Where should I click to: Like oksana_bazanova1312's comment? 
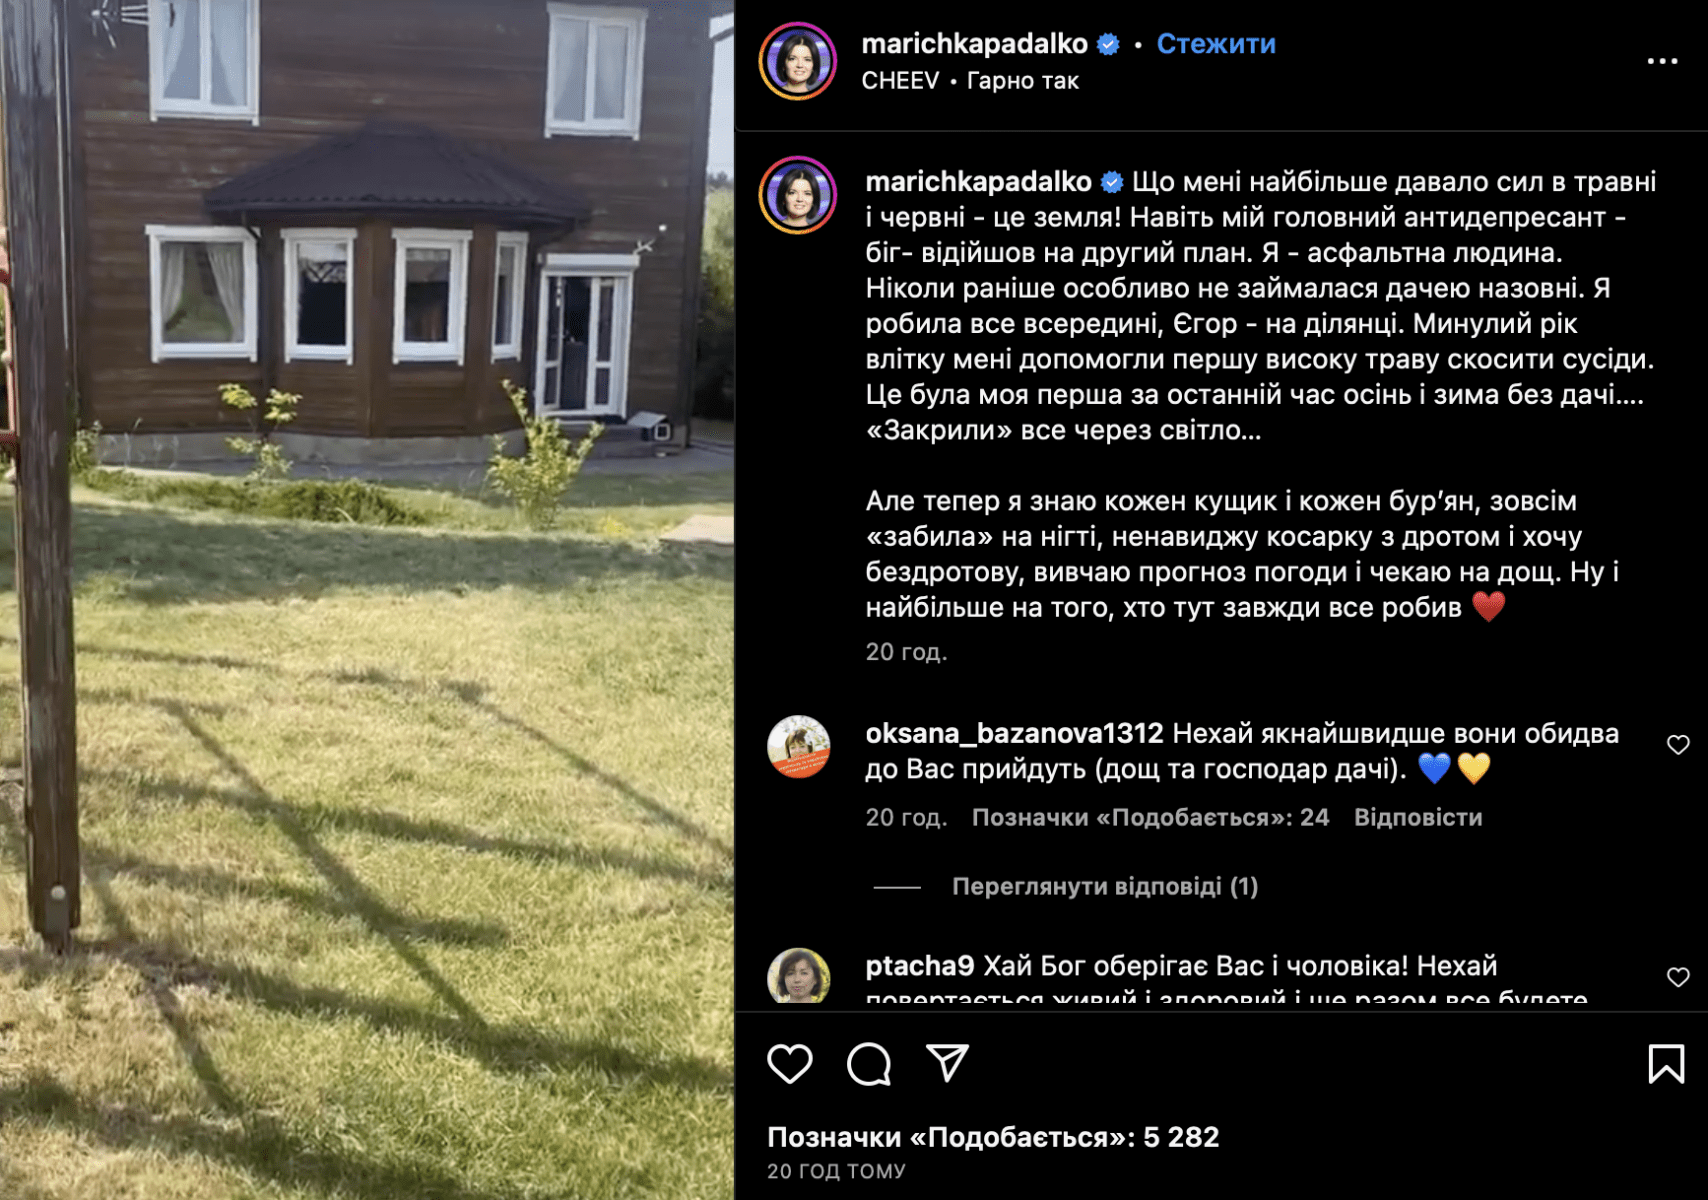[x=1678, y=745]
